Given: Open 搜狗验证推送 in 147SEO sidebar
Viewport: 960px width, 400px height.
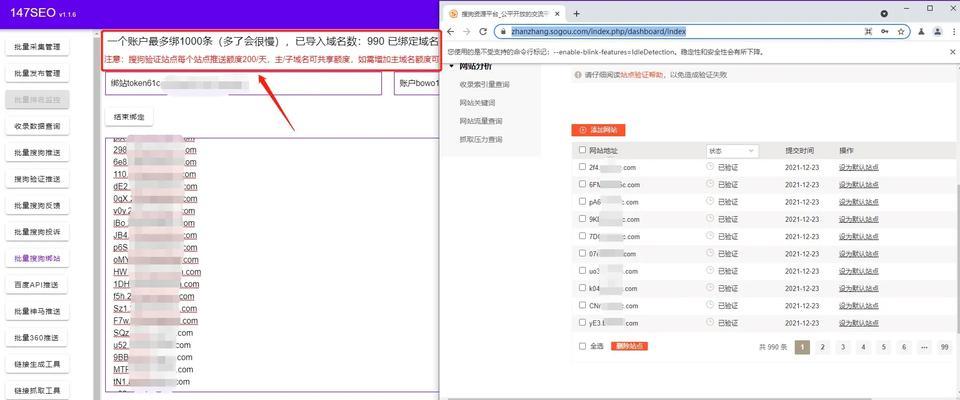Looking at the screenshot, I should (x=37, y=179).
